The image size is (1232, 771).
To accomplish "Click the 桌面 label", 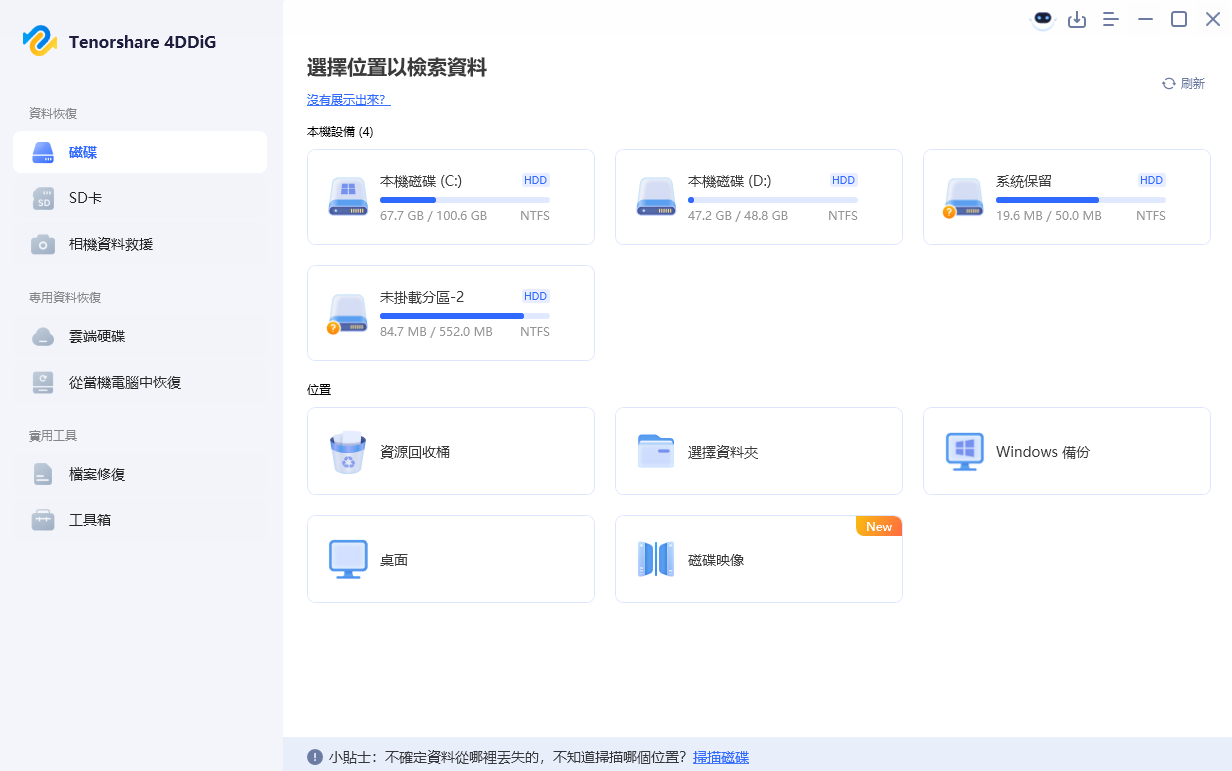I will [x=394, y=560].
